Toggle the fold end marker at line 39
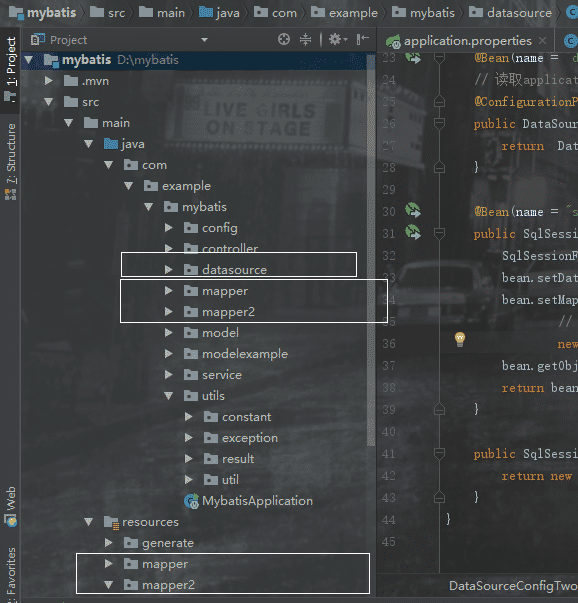 click(439, 409)
